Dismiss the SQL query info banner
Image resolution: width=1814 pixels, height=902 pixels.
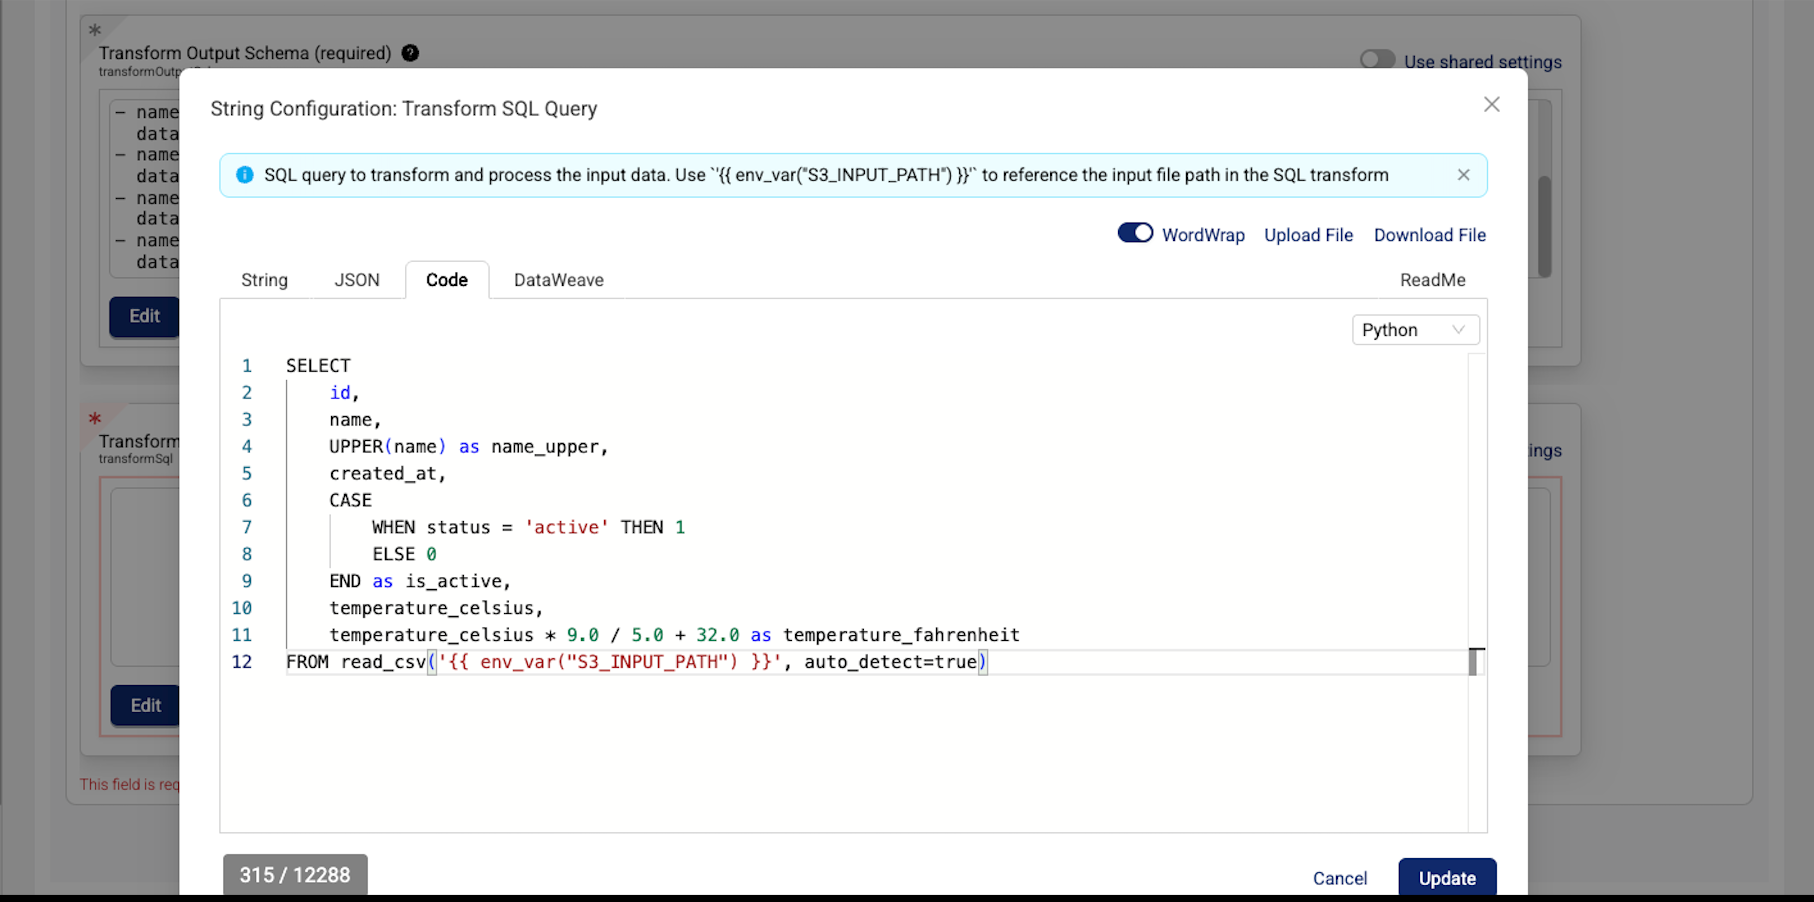pyautogui.click(x=1463, y=175)
